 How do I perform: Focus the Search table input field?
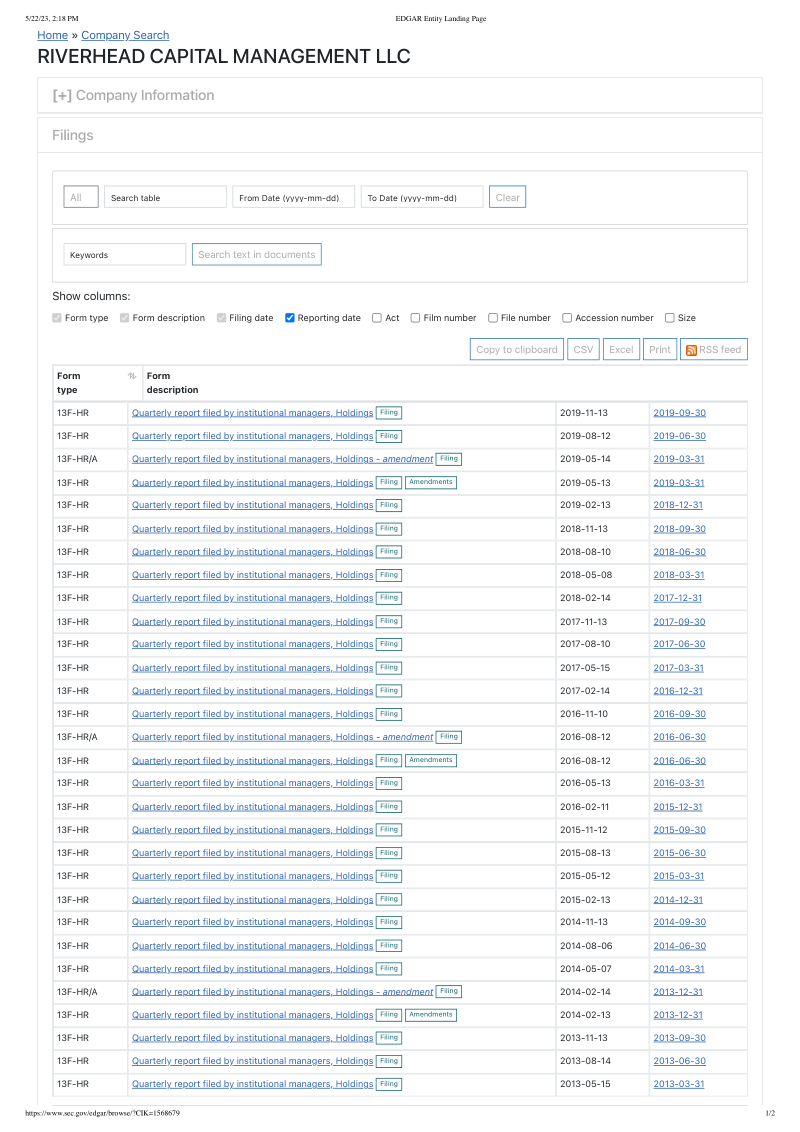[165, 197]
